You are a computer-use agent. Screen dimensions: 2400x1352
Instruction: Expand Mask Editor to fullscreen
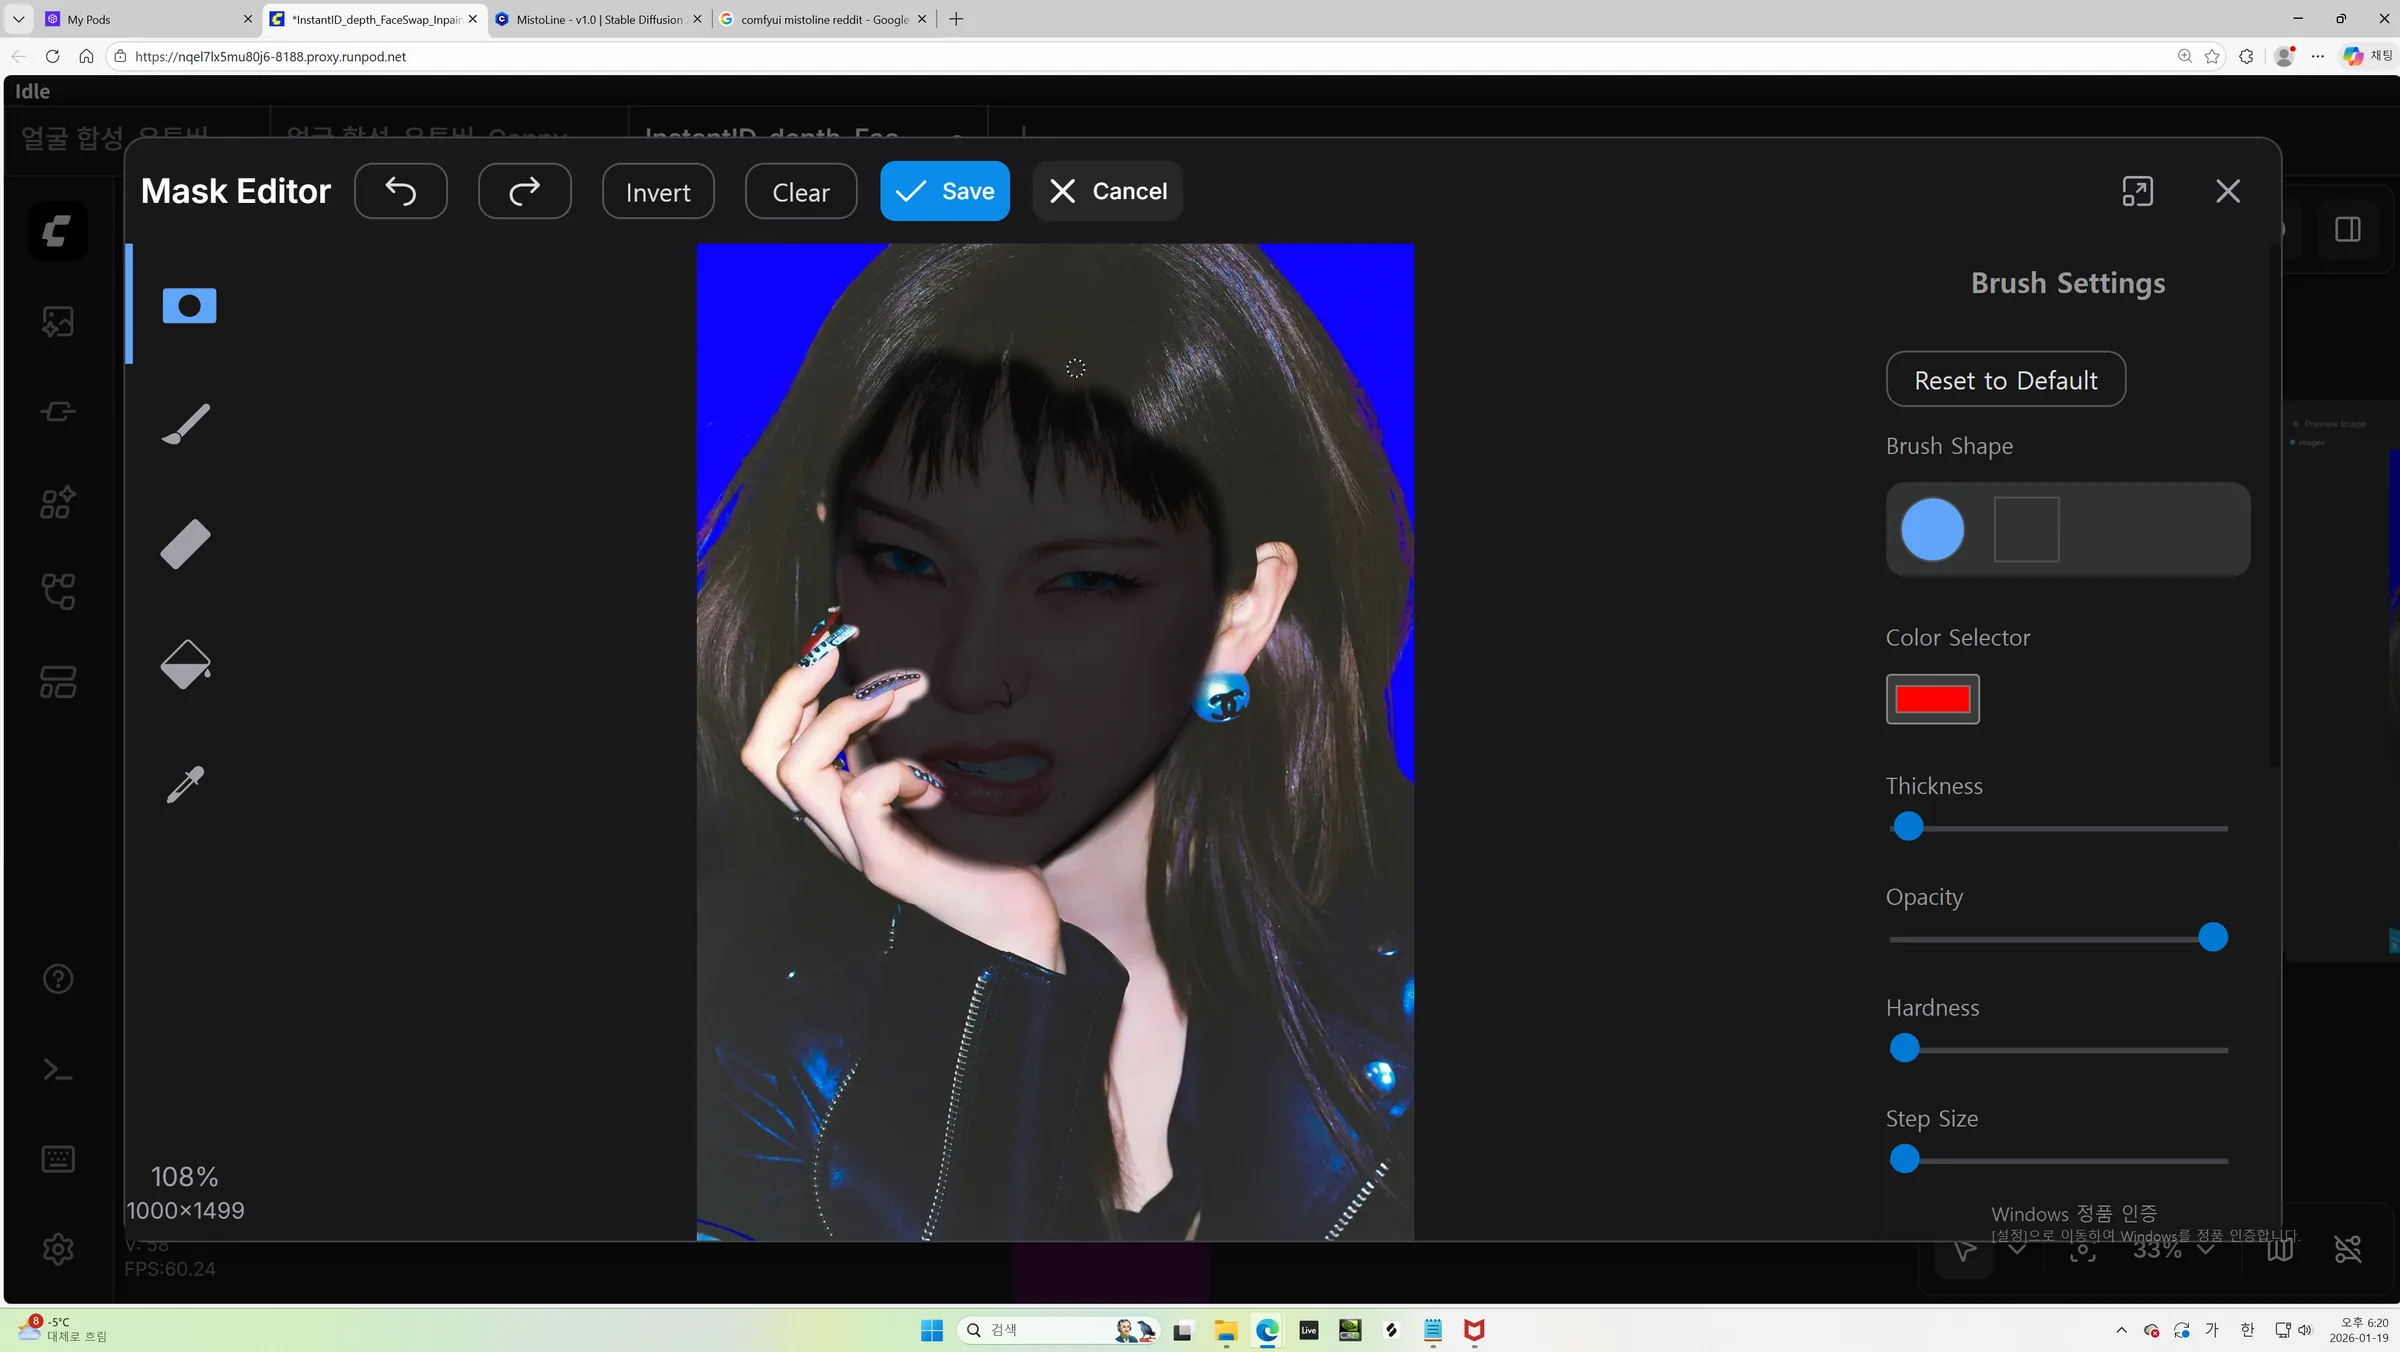[2137, 191]
